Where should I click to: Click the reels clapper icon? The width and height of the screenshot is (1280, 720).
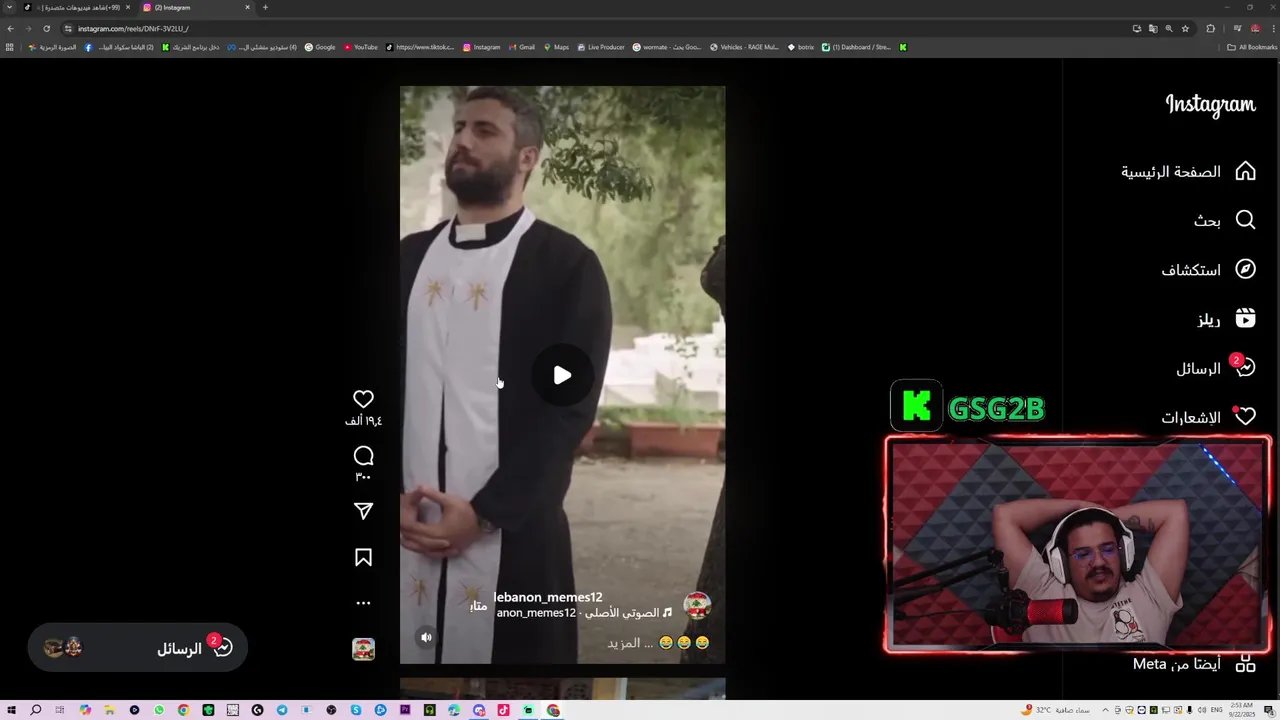pyautogui.click(x=1245, y=319)
